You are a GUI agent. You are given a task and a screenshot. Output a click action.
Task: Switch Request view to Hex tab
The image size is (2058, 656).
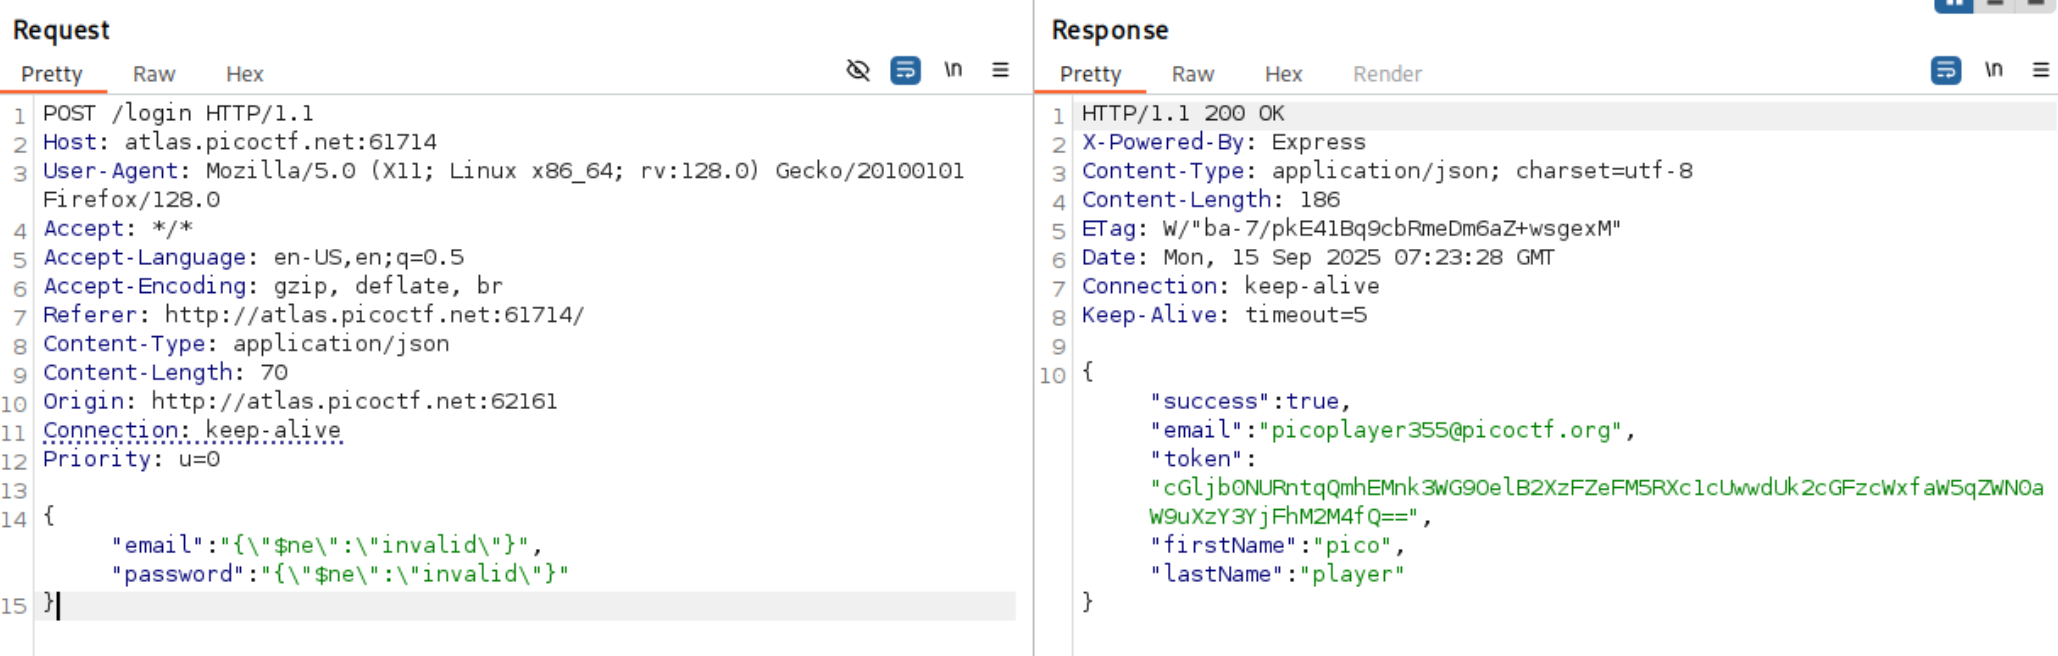245,74
